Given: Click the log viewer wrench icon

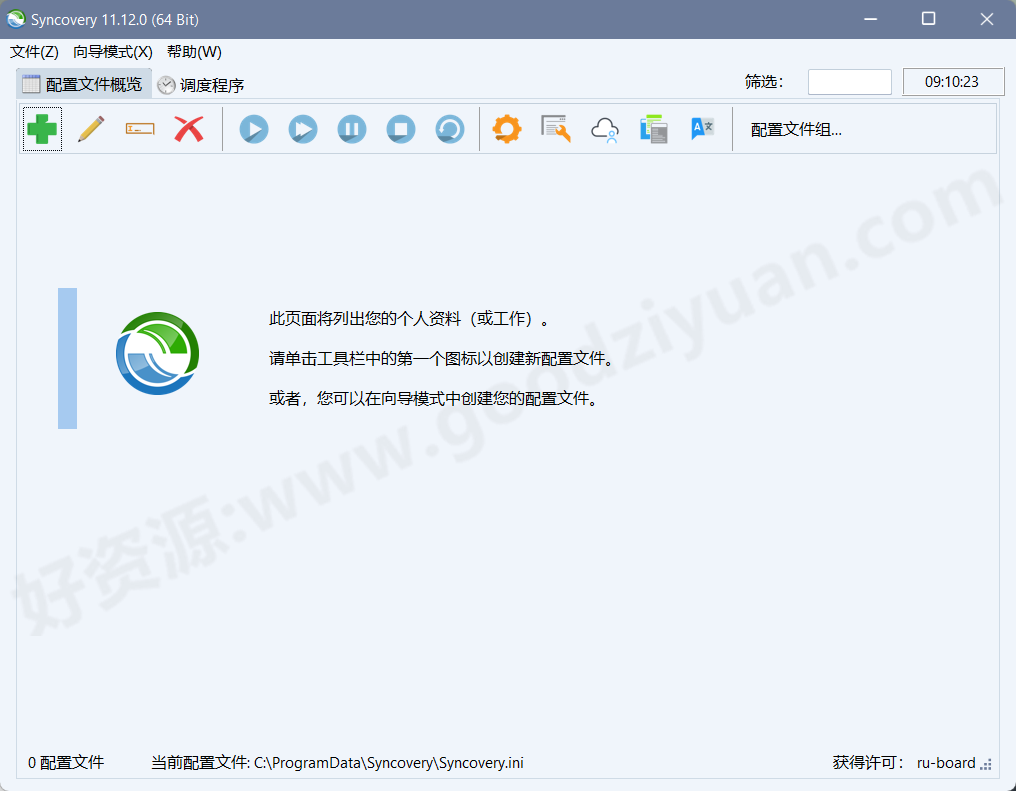Looking at the screenshot, I should point(555,129).
